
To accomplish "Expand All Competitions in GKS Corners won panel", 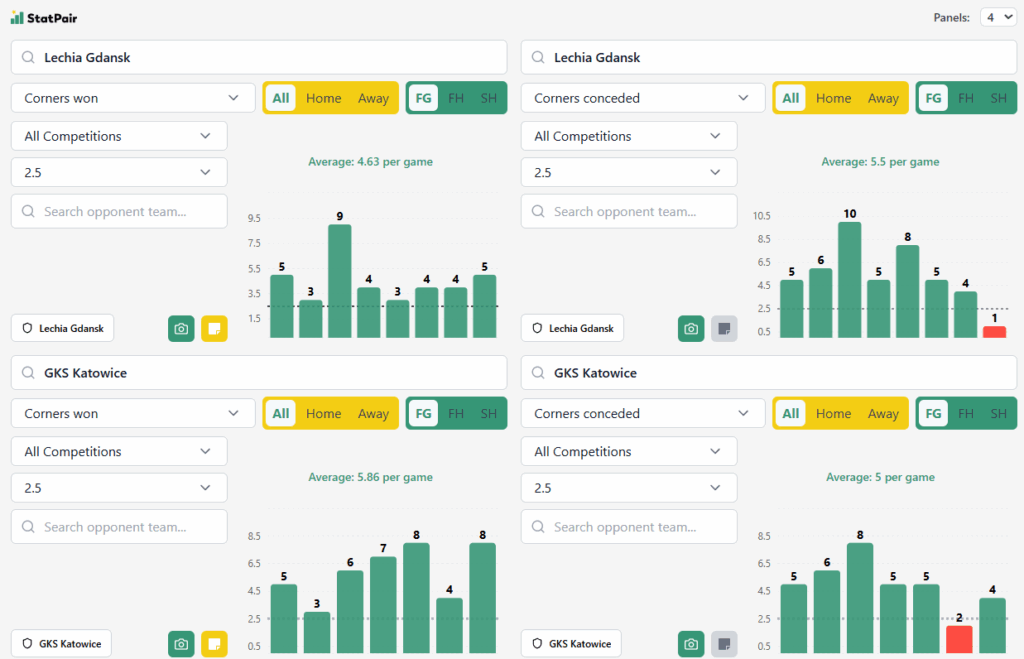I will [119, 451].
